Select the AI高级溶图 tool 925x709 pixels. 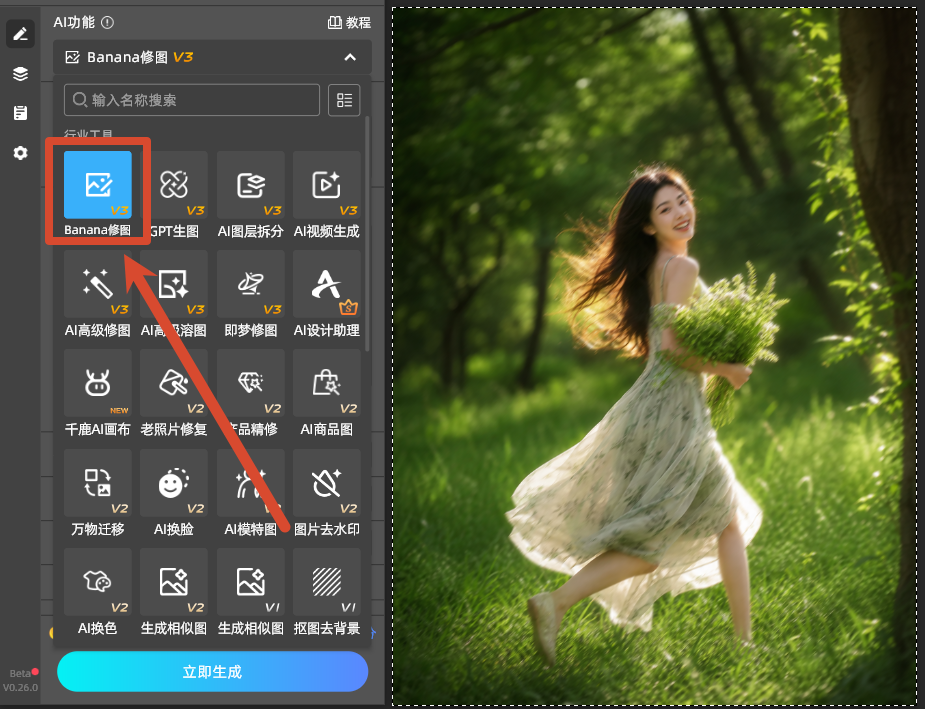174,284
